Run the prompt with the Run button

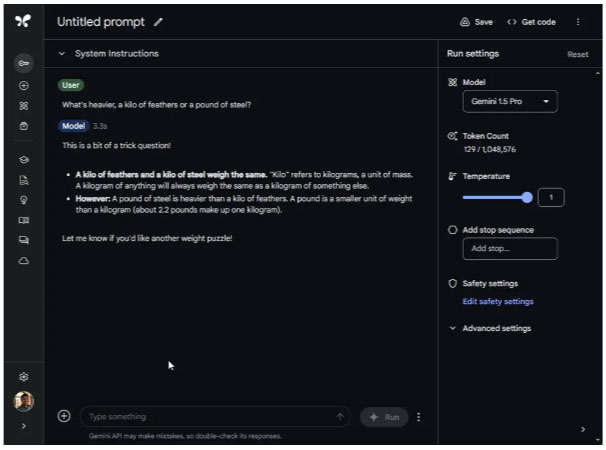[x=384, y=417]
